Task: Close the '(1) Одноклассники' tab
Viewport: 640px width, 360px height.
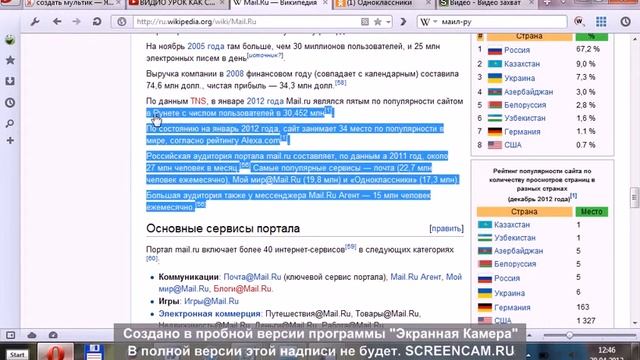Action: [428, 3]
